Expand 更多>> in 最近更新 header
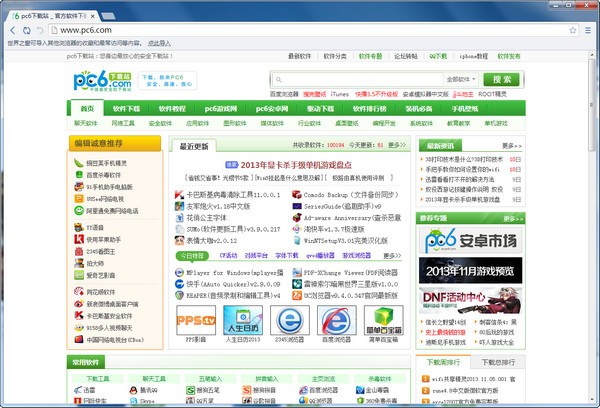 pos(397,145)
